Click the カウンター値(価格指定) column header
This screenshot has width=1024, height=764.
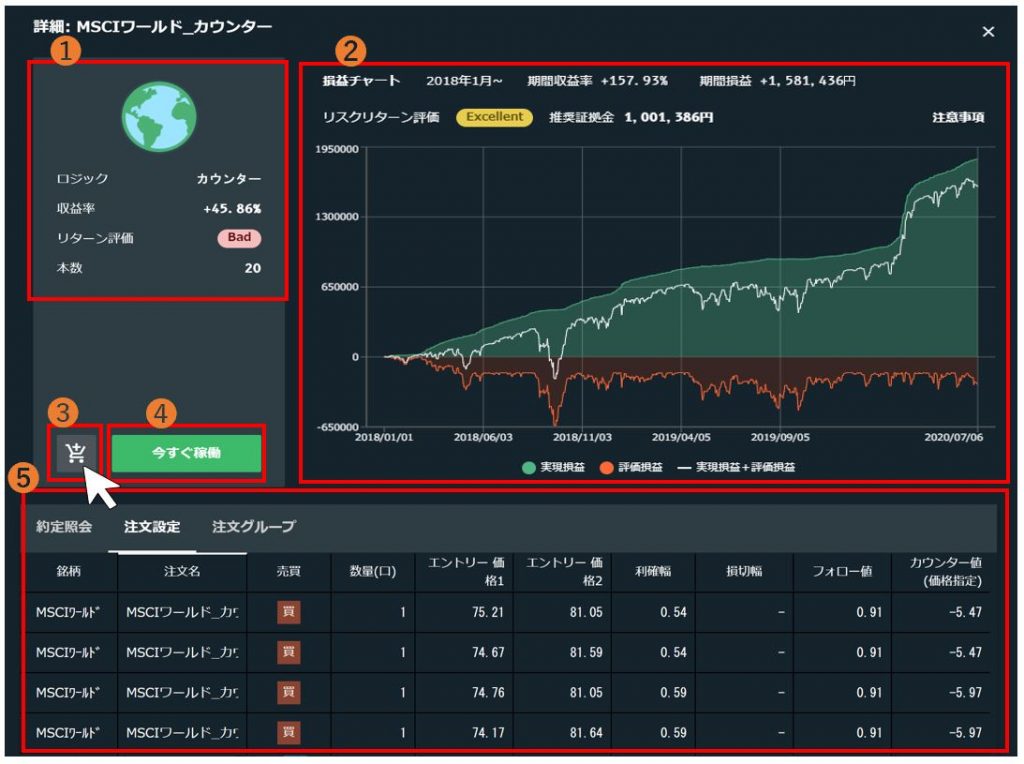tap(946, 571)
